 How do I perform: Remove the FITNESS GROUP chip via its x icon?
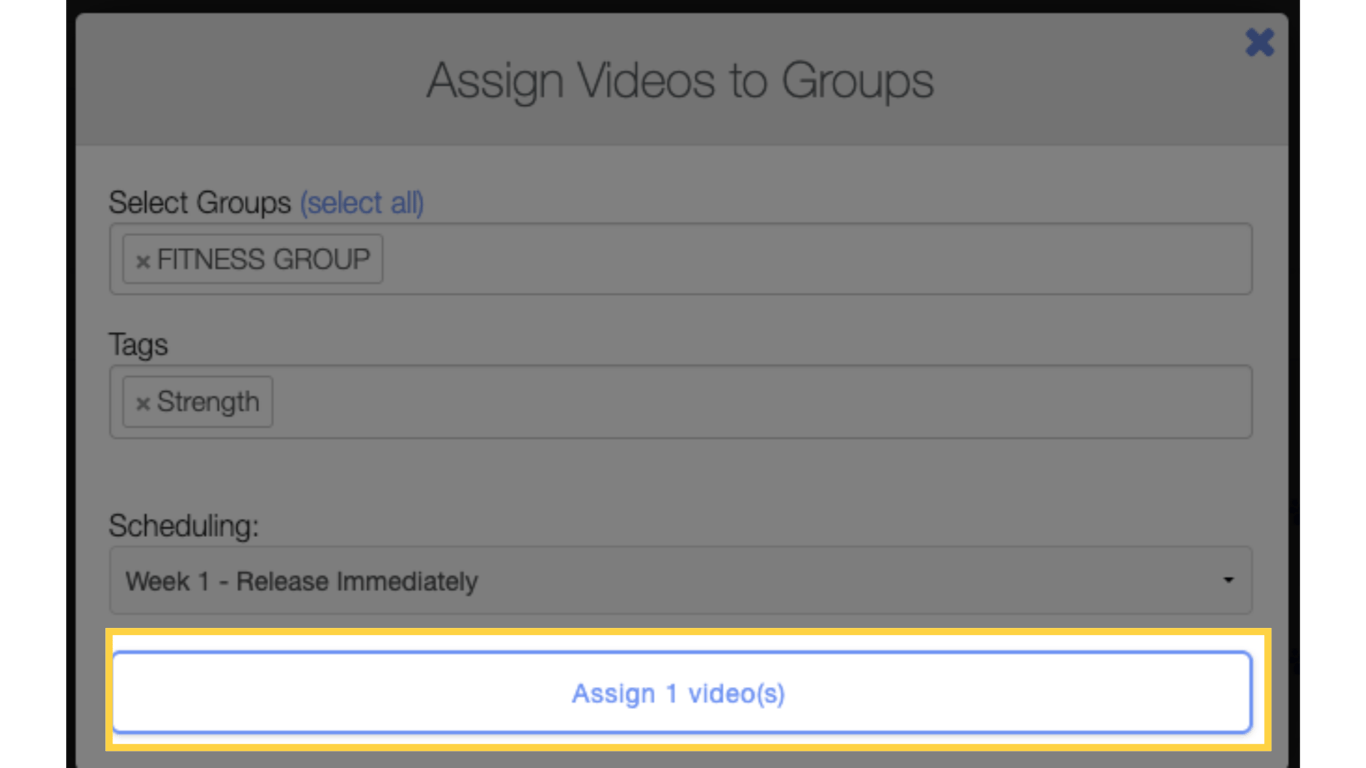point(141,259)
